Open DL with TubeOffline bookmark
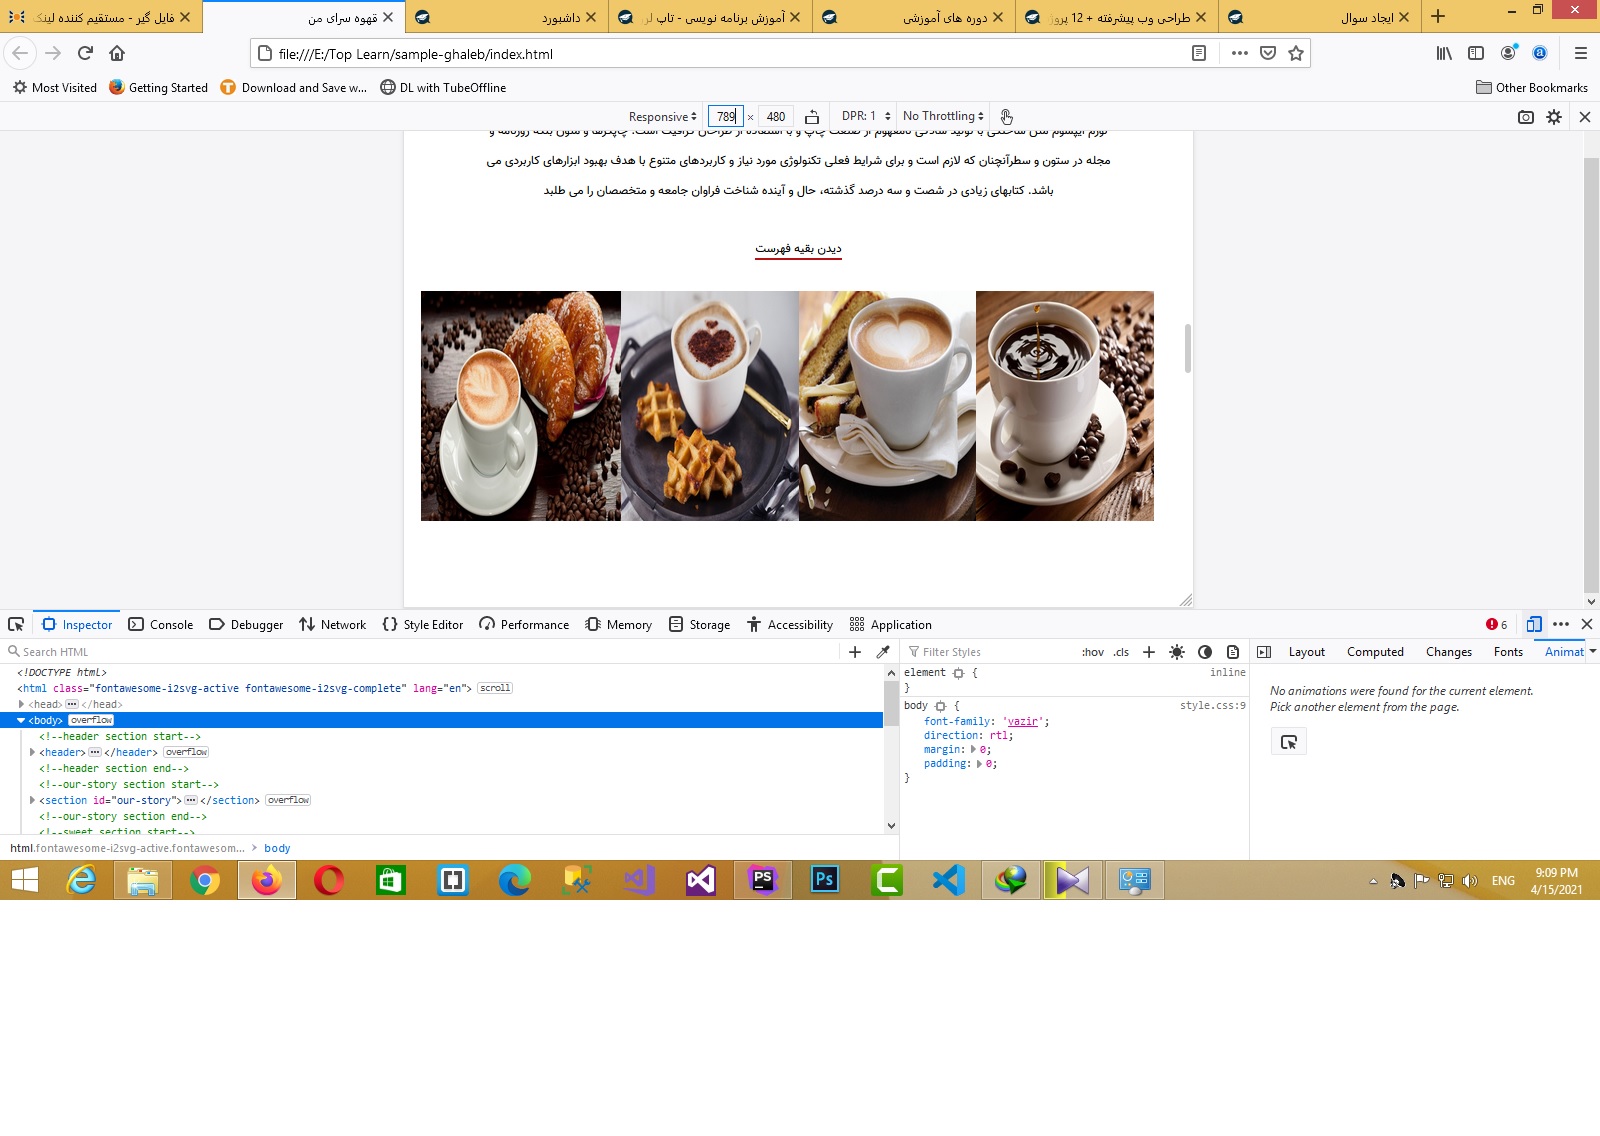Image resolution: width=1600 pixels, height=1136 pixels. coord(443,88)
